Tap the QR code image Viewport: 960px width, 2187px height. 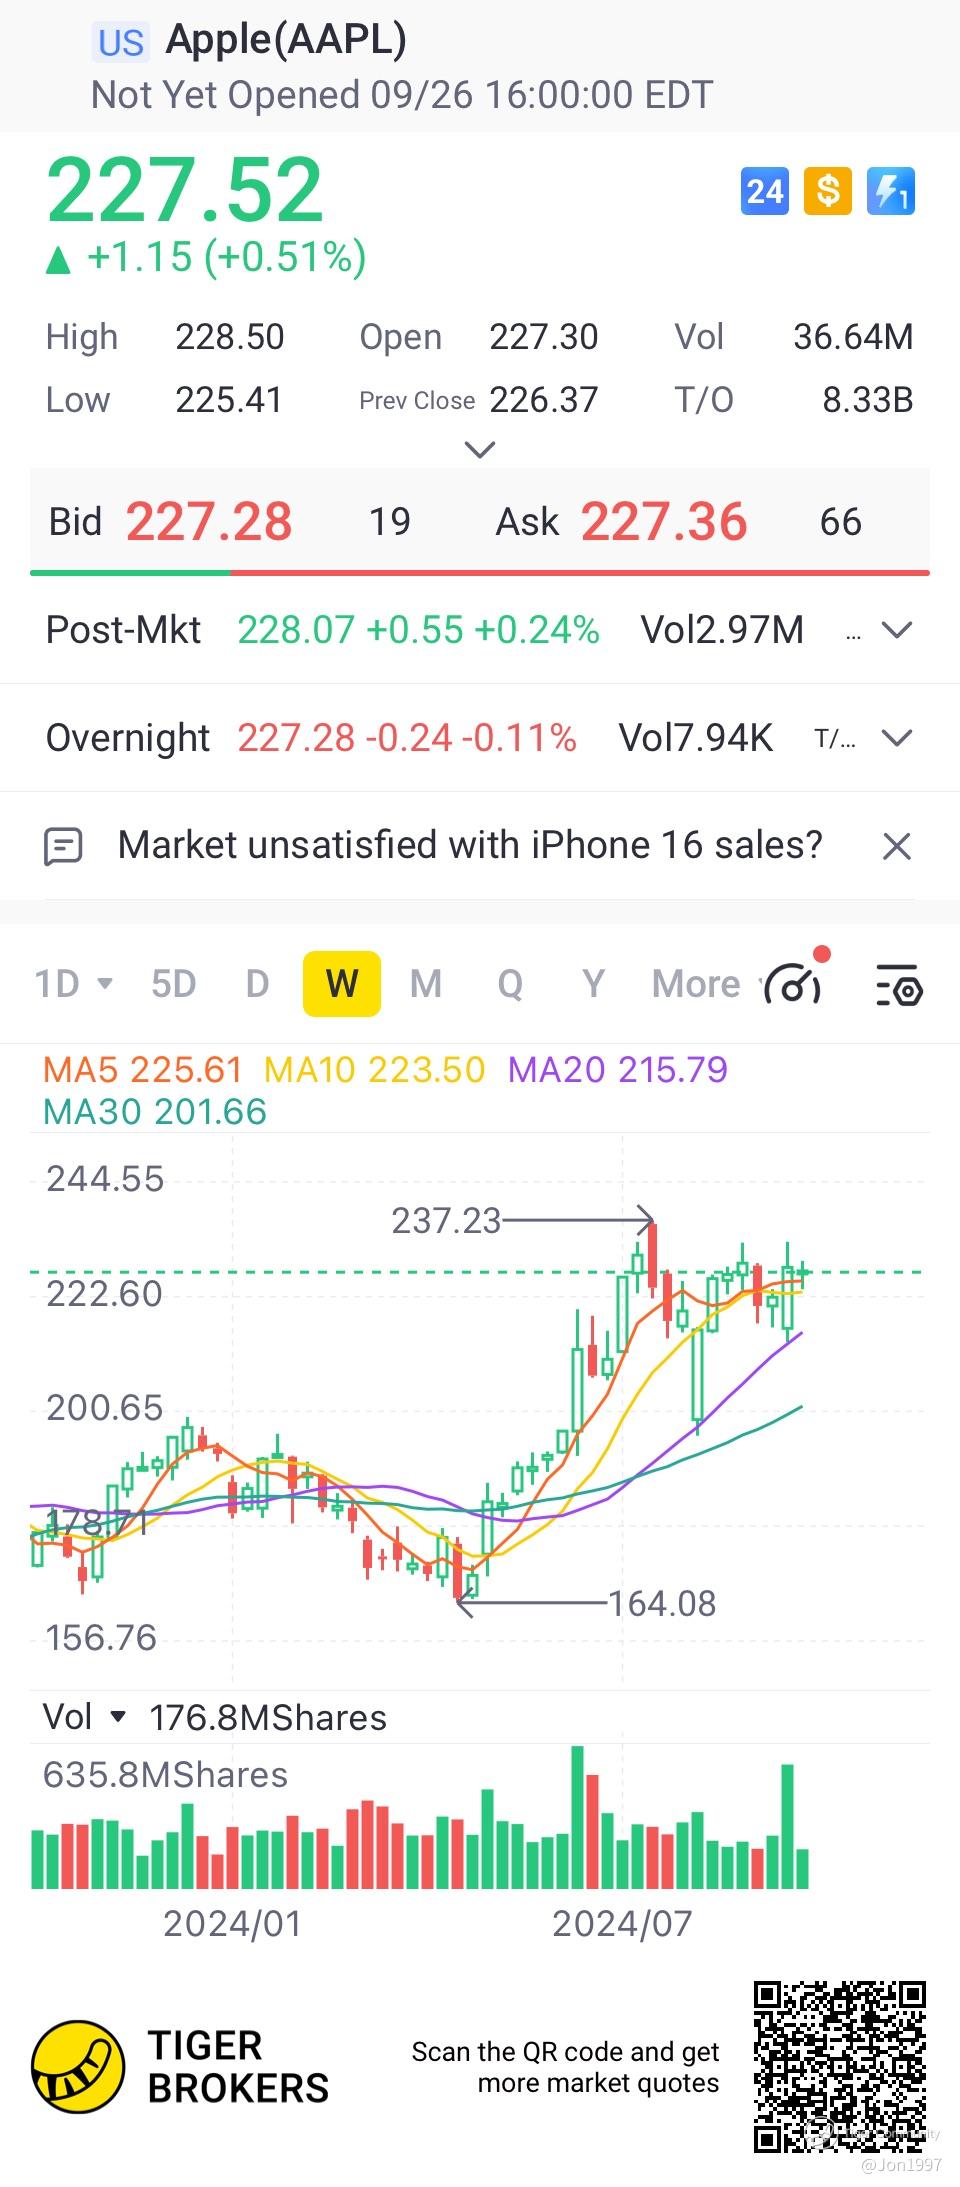coord(839,2066)
